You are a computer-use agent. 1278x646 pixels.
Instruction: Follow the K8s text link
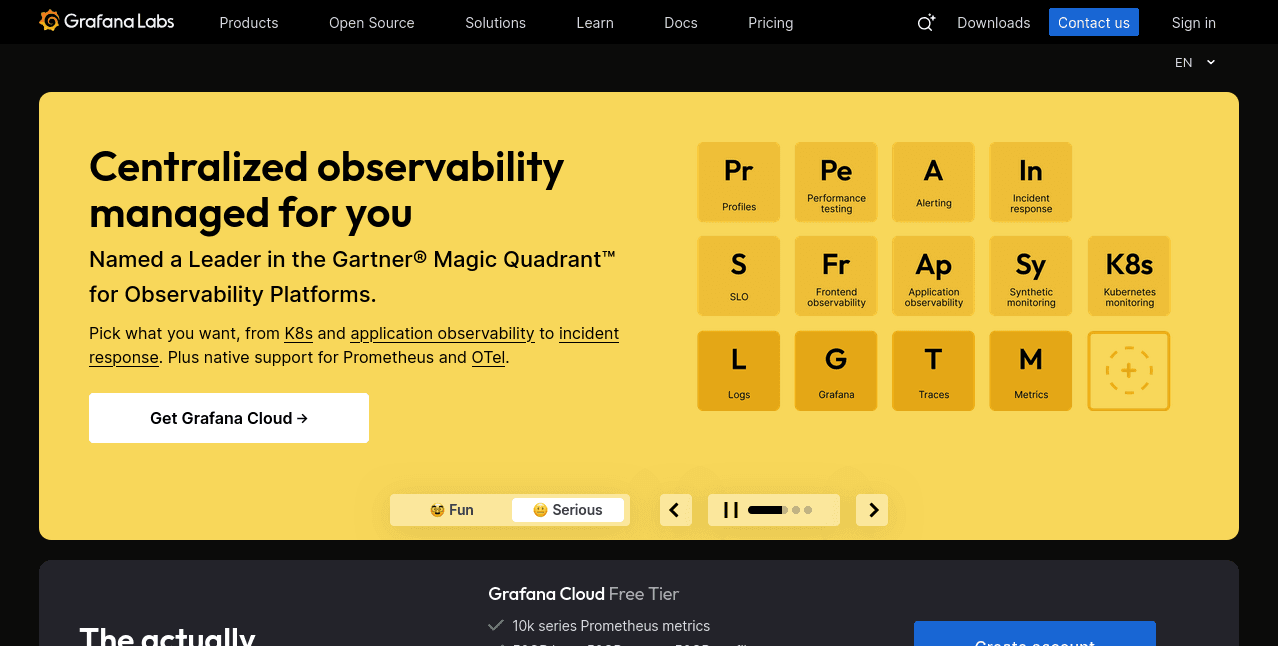click(x=299, y=333)
